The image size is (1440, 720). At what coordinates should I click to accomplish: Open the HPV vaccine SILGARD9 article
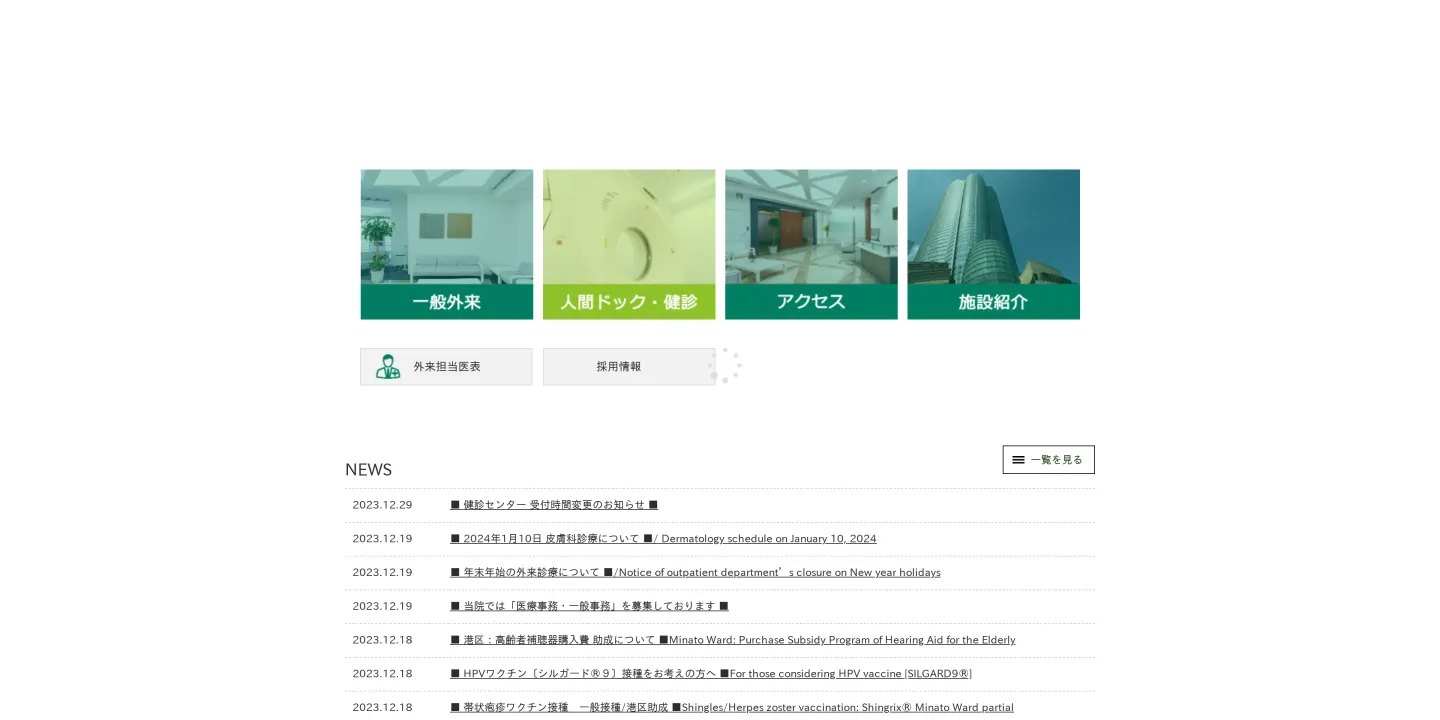(x=711, y=673)
